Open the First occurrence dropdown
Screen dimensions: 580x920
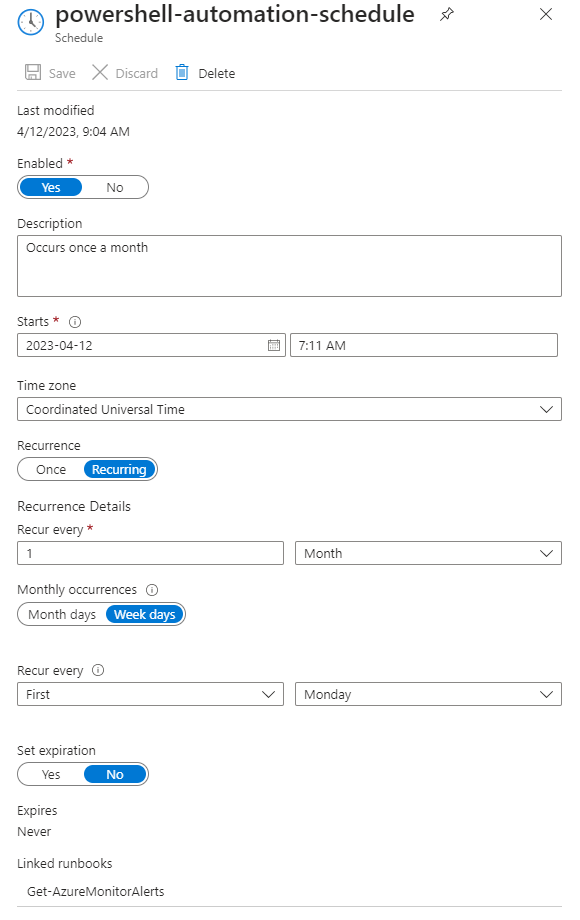[150, 694]
